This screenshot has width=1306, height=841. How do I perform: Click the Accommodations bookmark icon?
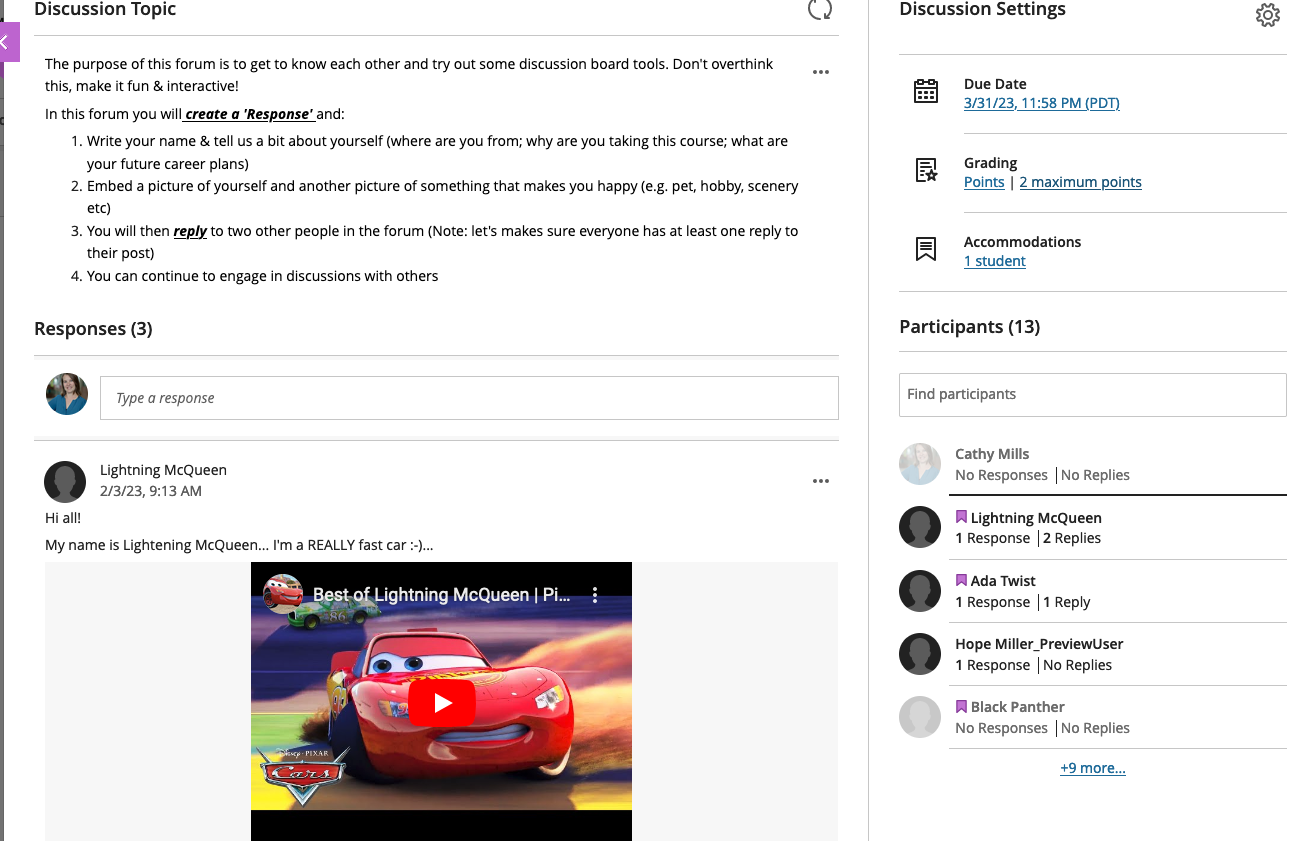click(x=926, y=250)
